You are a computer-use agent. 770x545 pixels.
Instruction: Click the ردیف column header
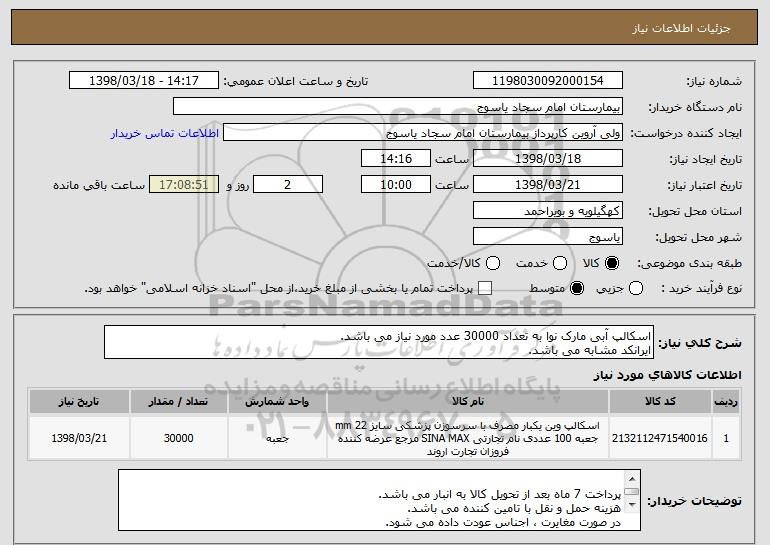point(726,402)
